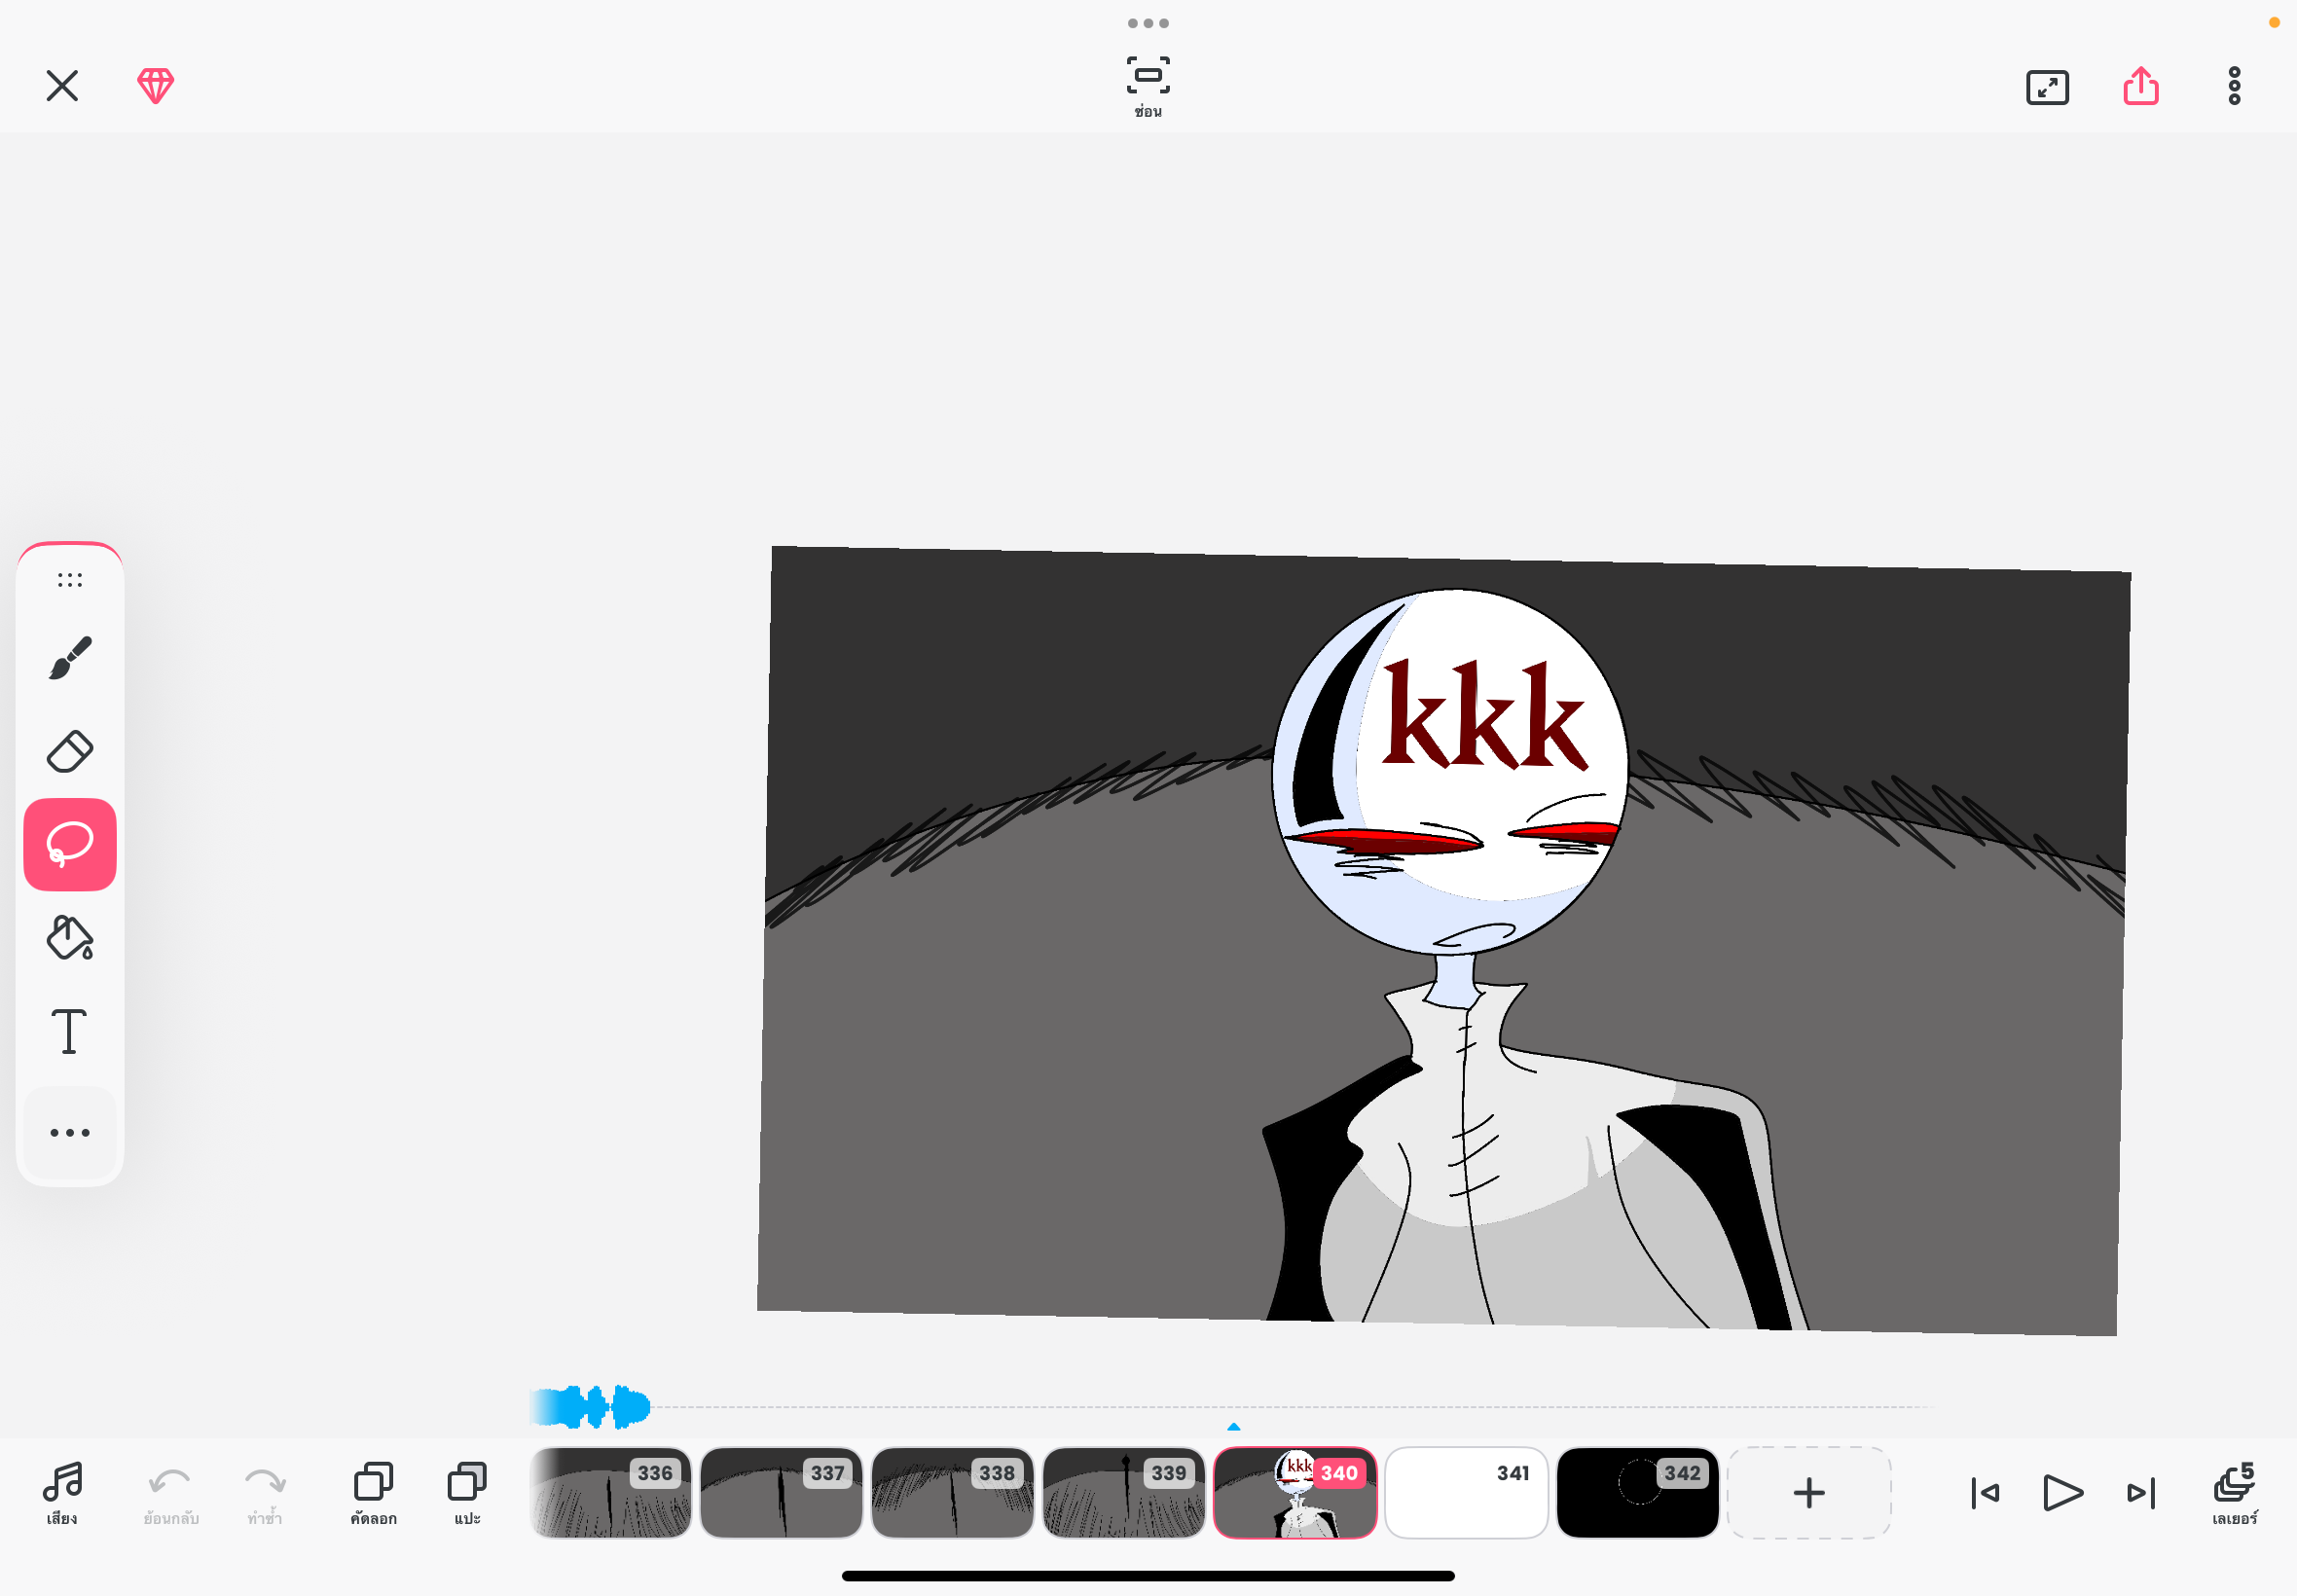The image size is (2297, 1596).
Task: Jump to the last frame
Action: tap(2141, 1493)
